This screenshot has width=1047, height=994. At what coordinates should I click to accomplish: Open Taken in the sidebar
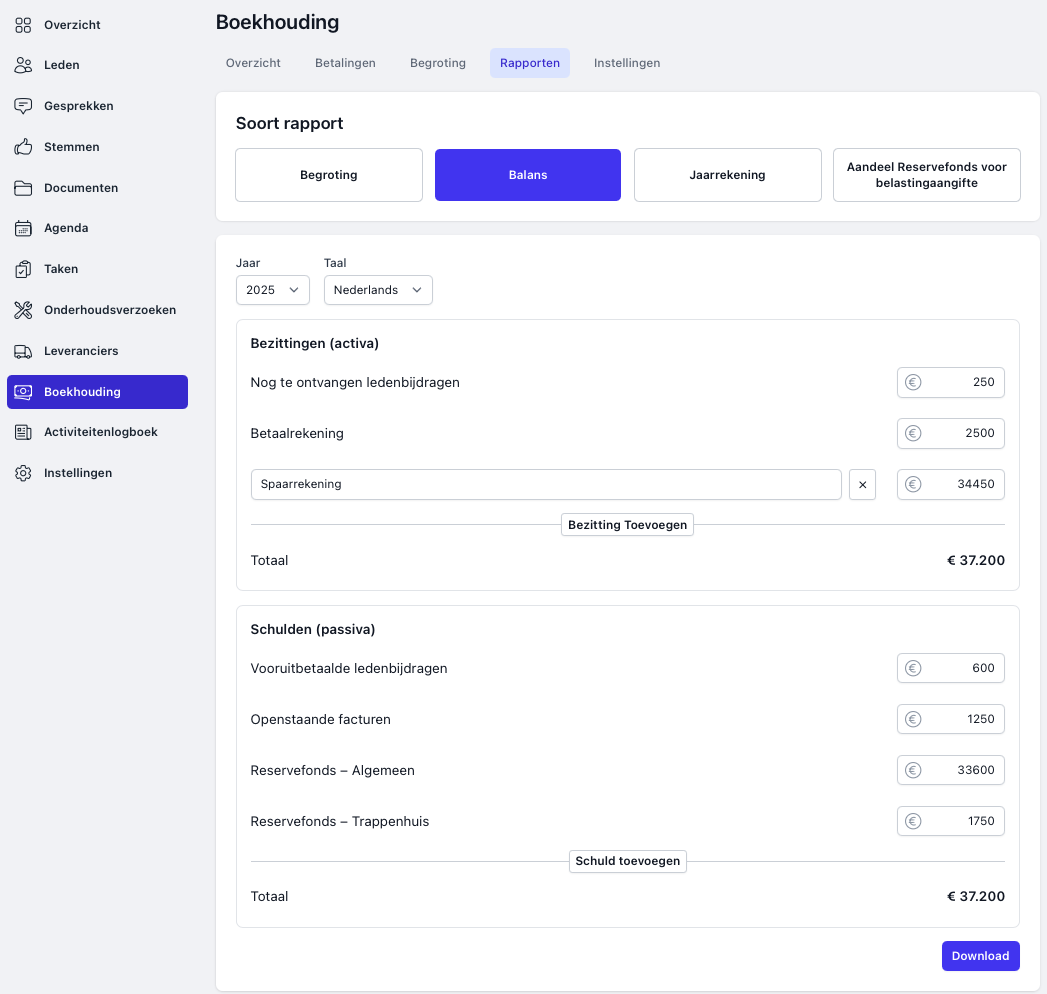coord(97,269)
